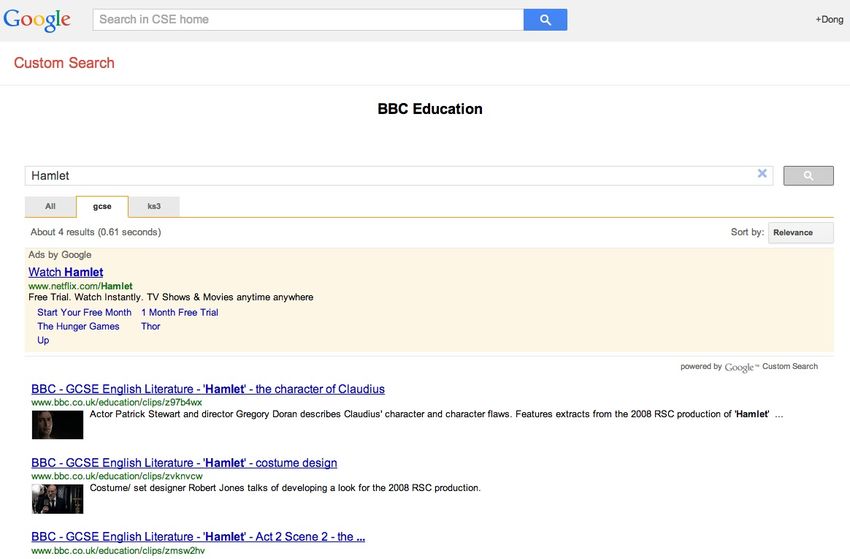Open the character of Claudius result
The width and height of the screenshot is (850, 559).
(208, 389)
